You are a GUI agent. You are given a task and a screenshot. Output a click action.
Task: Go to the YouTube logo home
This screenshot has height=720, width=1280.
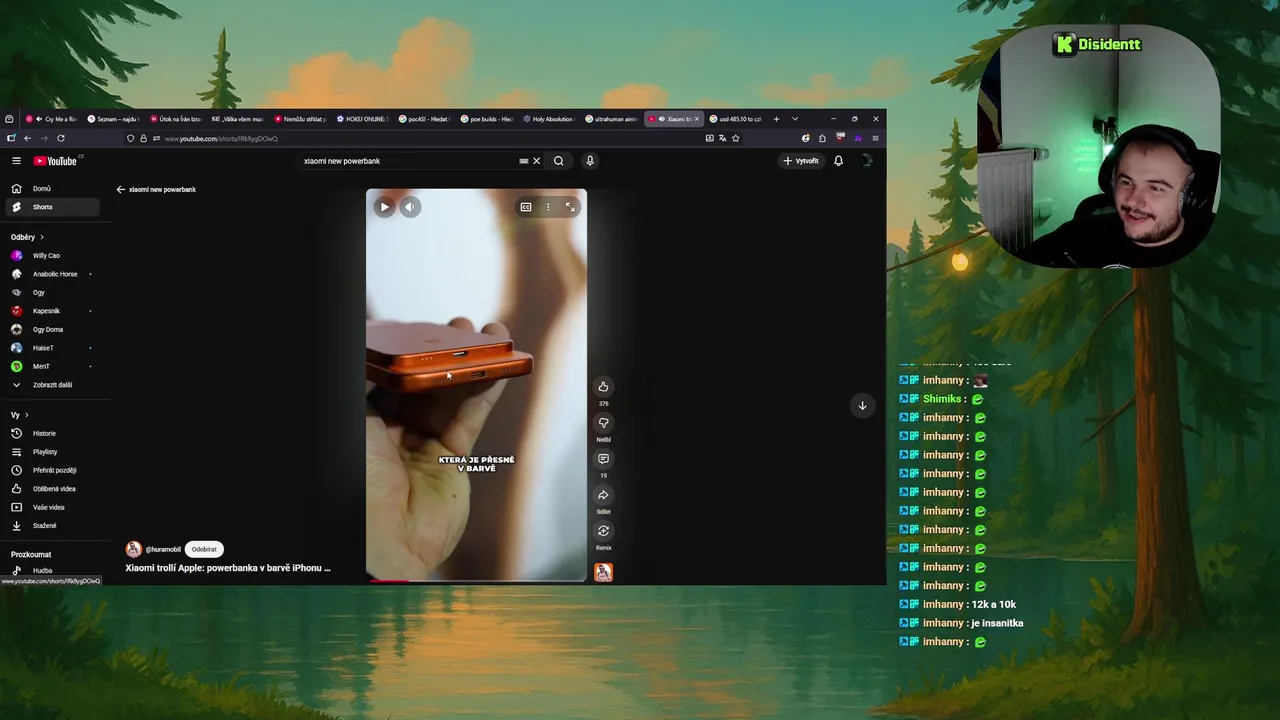(56, 160)
